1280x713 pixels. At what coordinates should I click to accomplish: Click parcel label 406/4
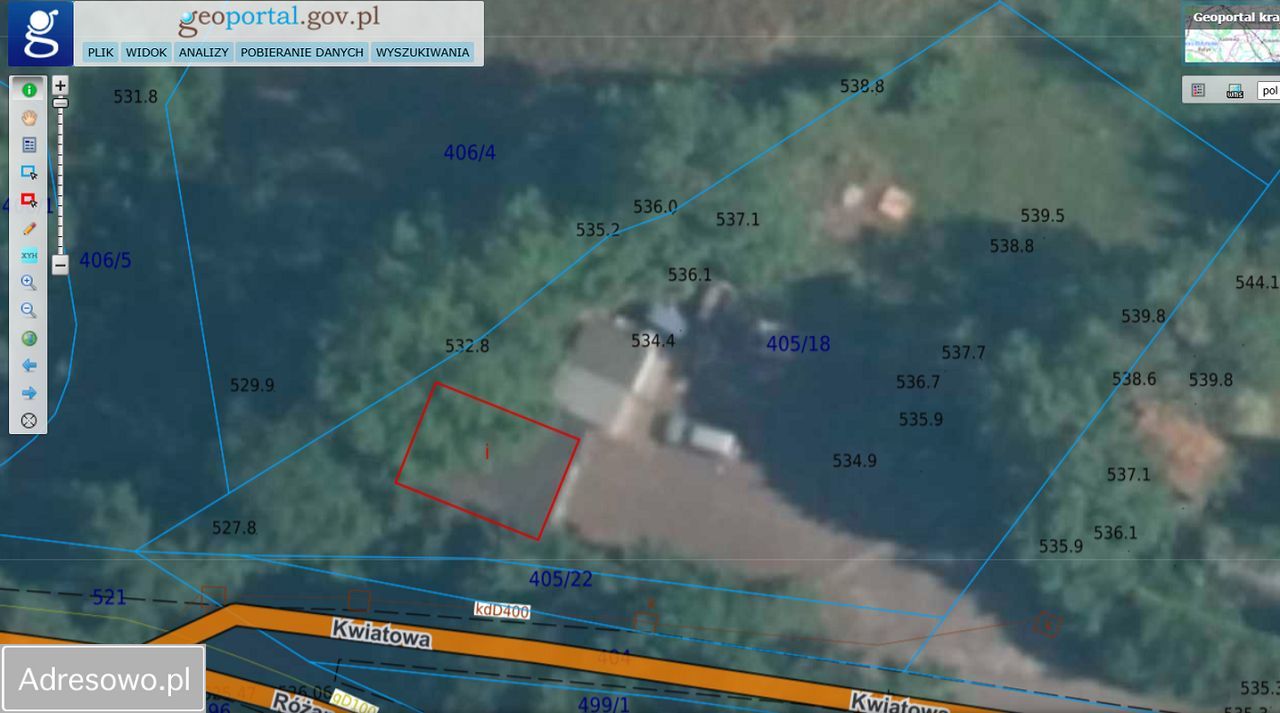click(469, 152)
